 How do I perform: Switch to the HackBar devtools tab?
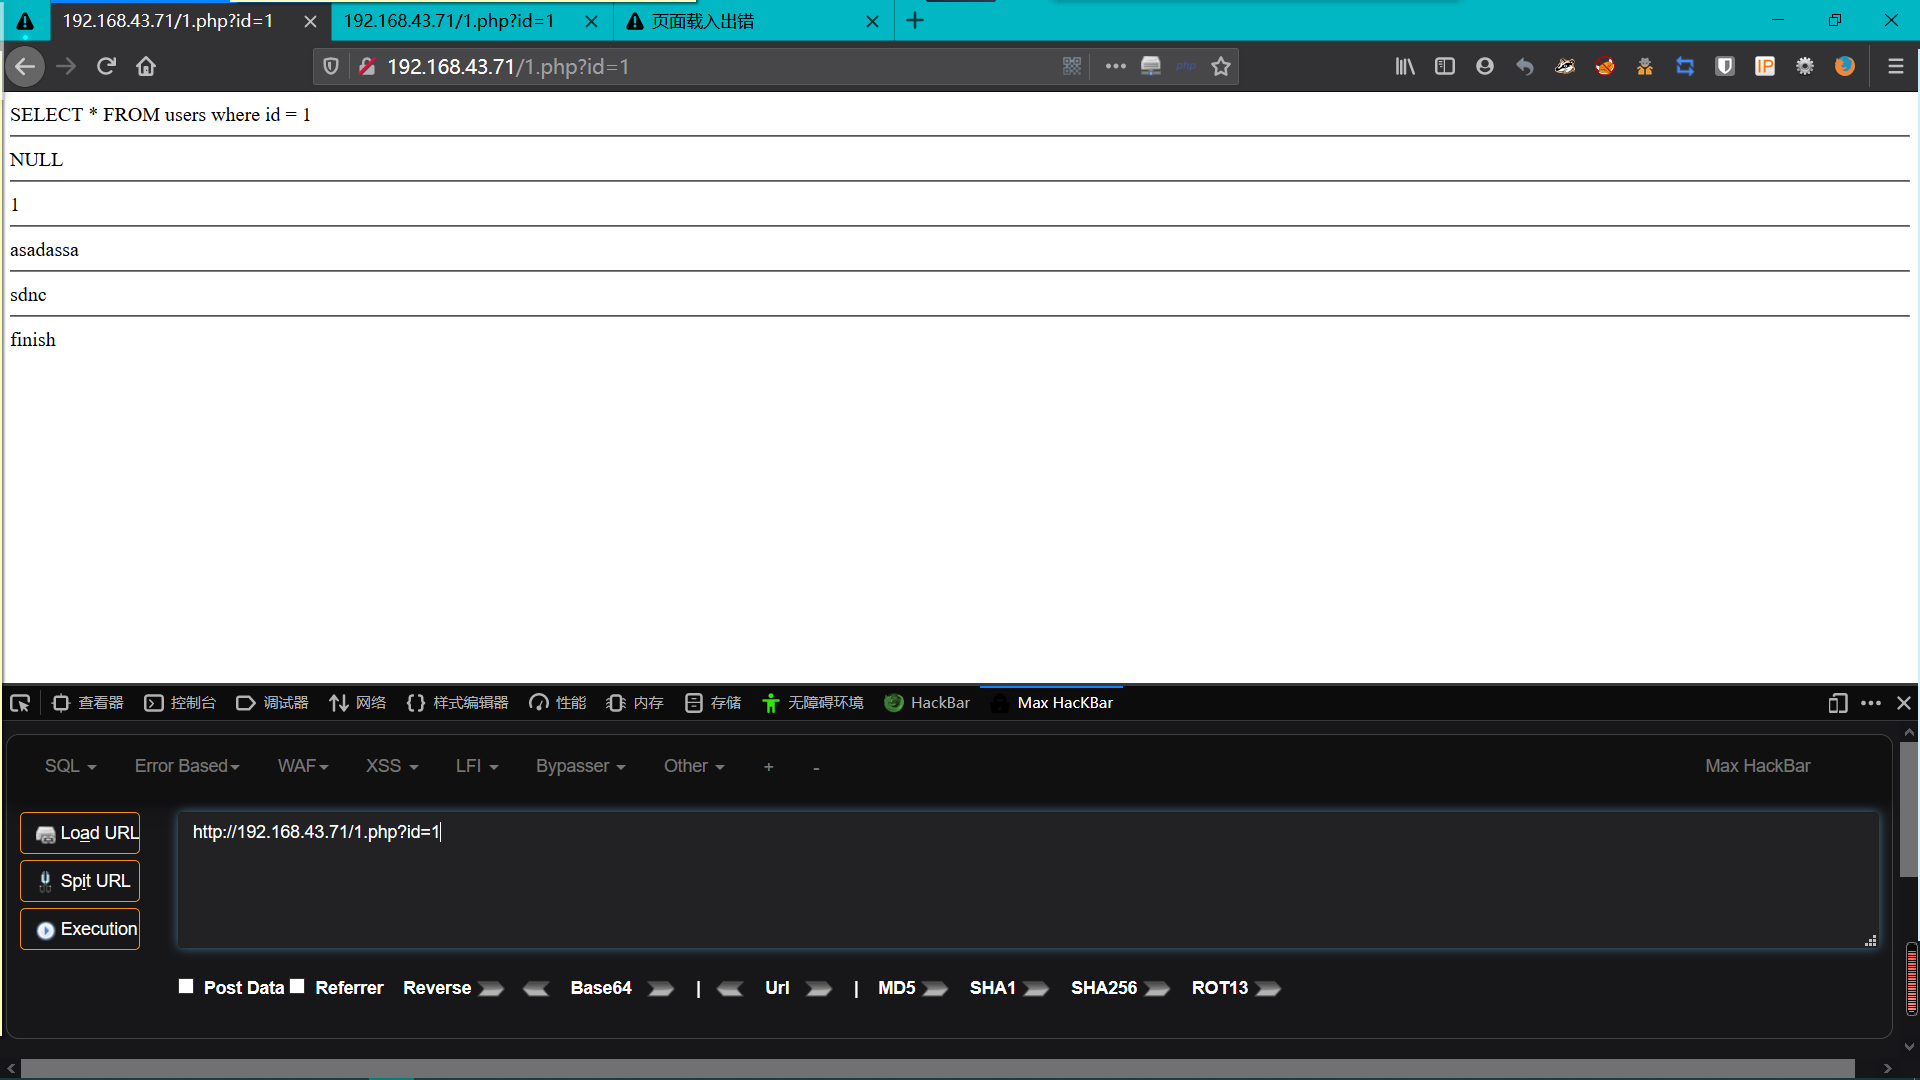pos(927,703)
